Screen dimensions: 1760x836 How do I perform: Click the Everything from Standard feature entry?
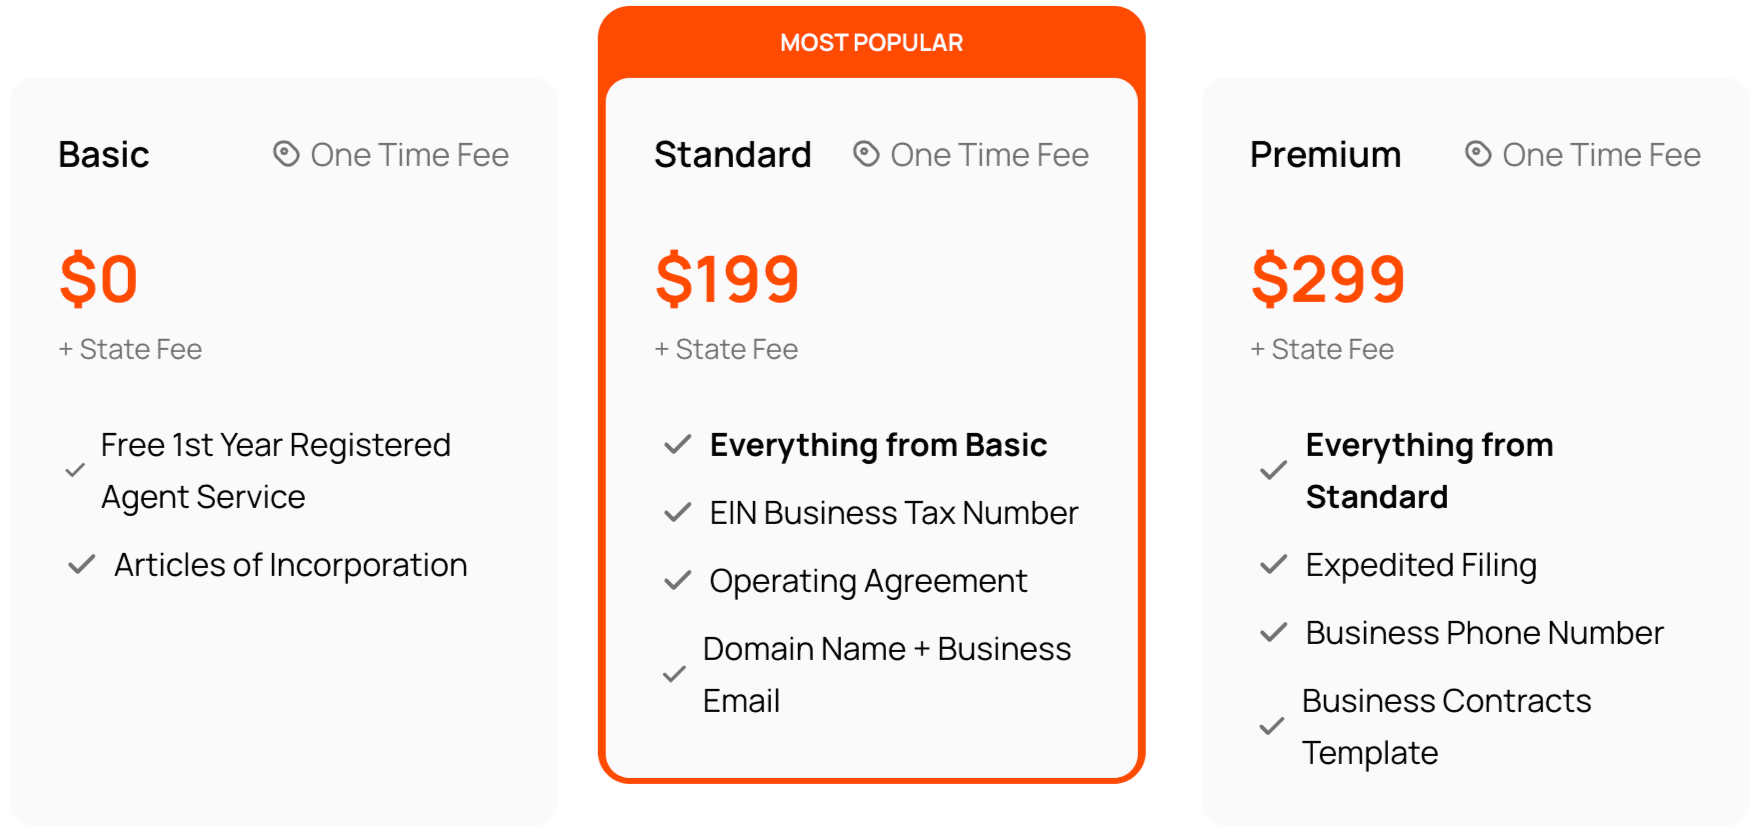pyautogui.click(x=1429, y=470)
